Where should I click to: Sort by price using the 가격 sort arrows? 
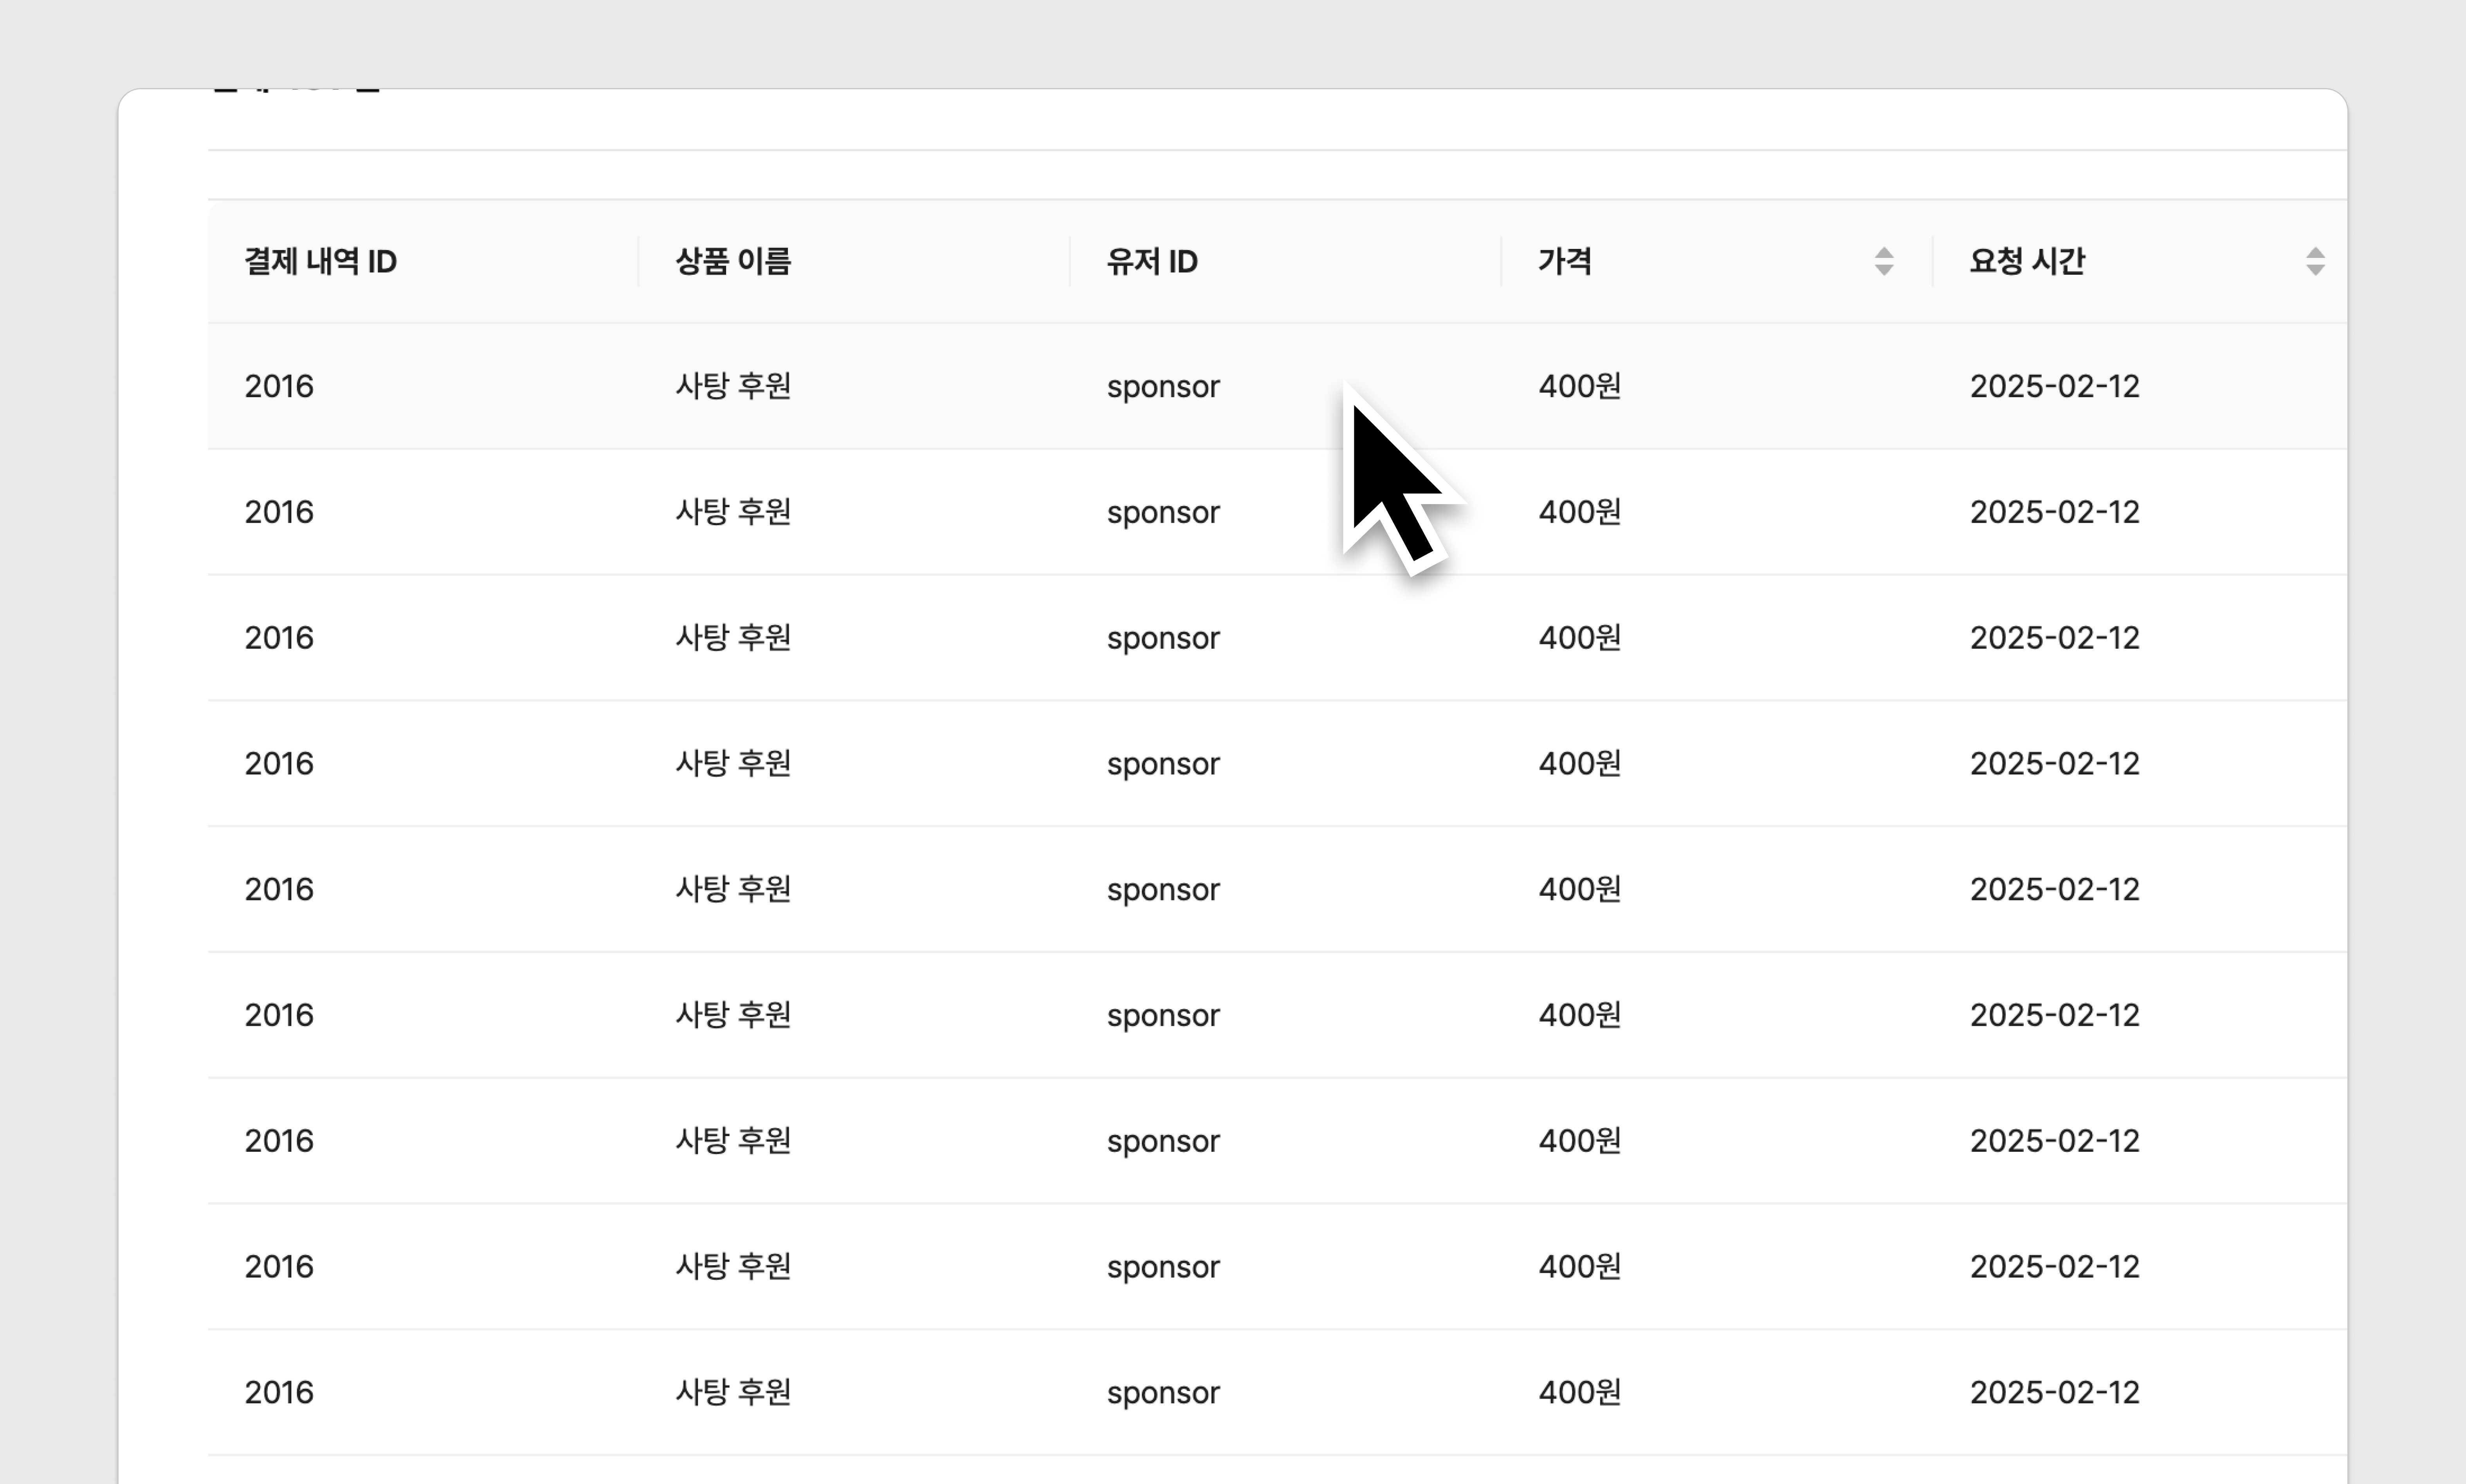point(1883,262)
